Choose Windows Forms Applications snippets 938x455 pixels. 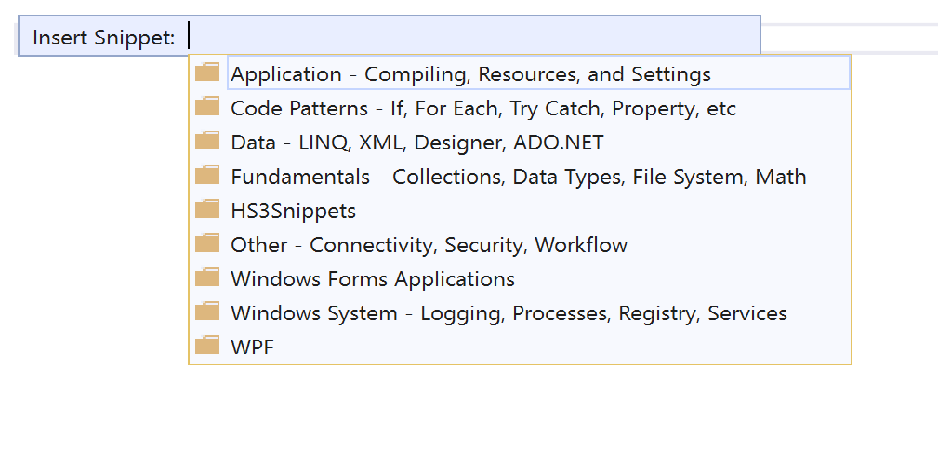[372, 279]
